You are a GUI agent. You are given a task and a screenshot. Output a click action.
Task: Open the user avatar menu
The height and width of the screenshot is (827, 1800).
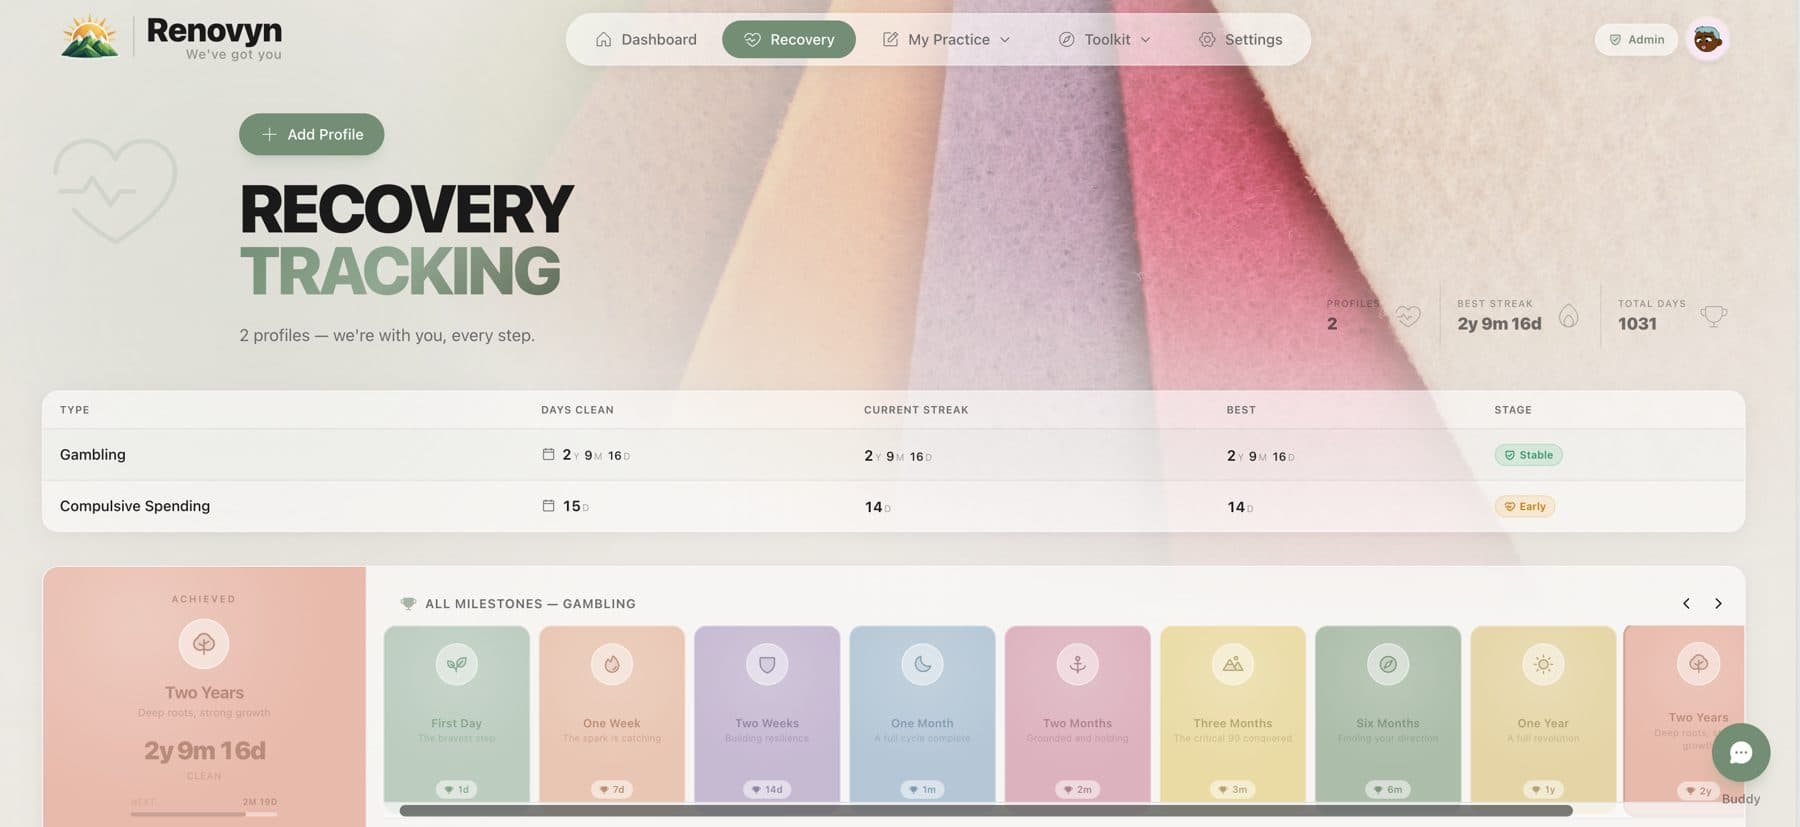(1707, 39)
